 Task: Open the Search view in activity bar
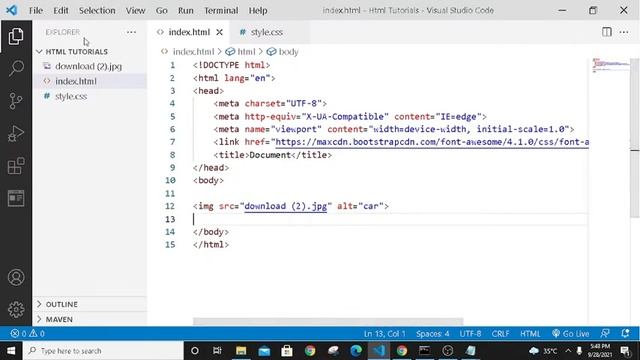(x=16, y=68)
